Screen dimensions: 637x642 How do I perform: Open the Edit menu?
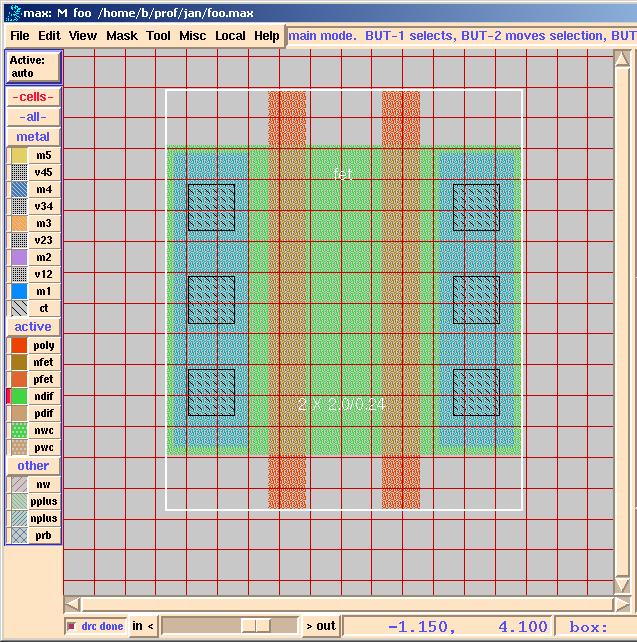point(49,36)
